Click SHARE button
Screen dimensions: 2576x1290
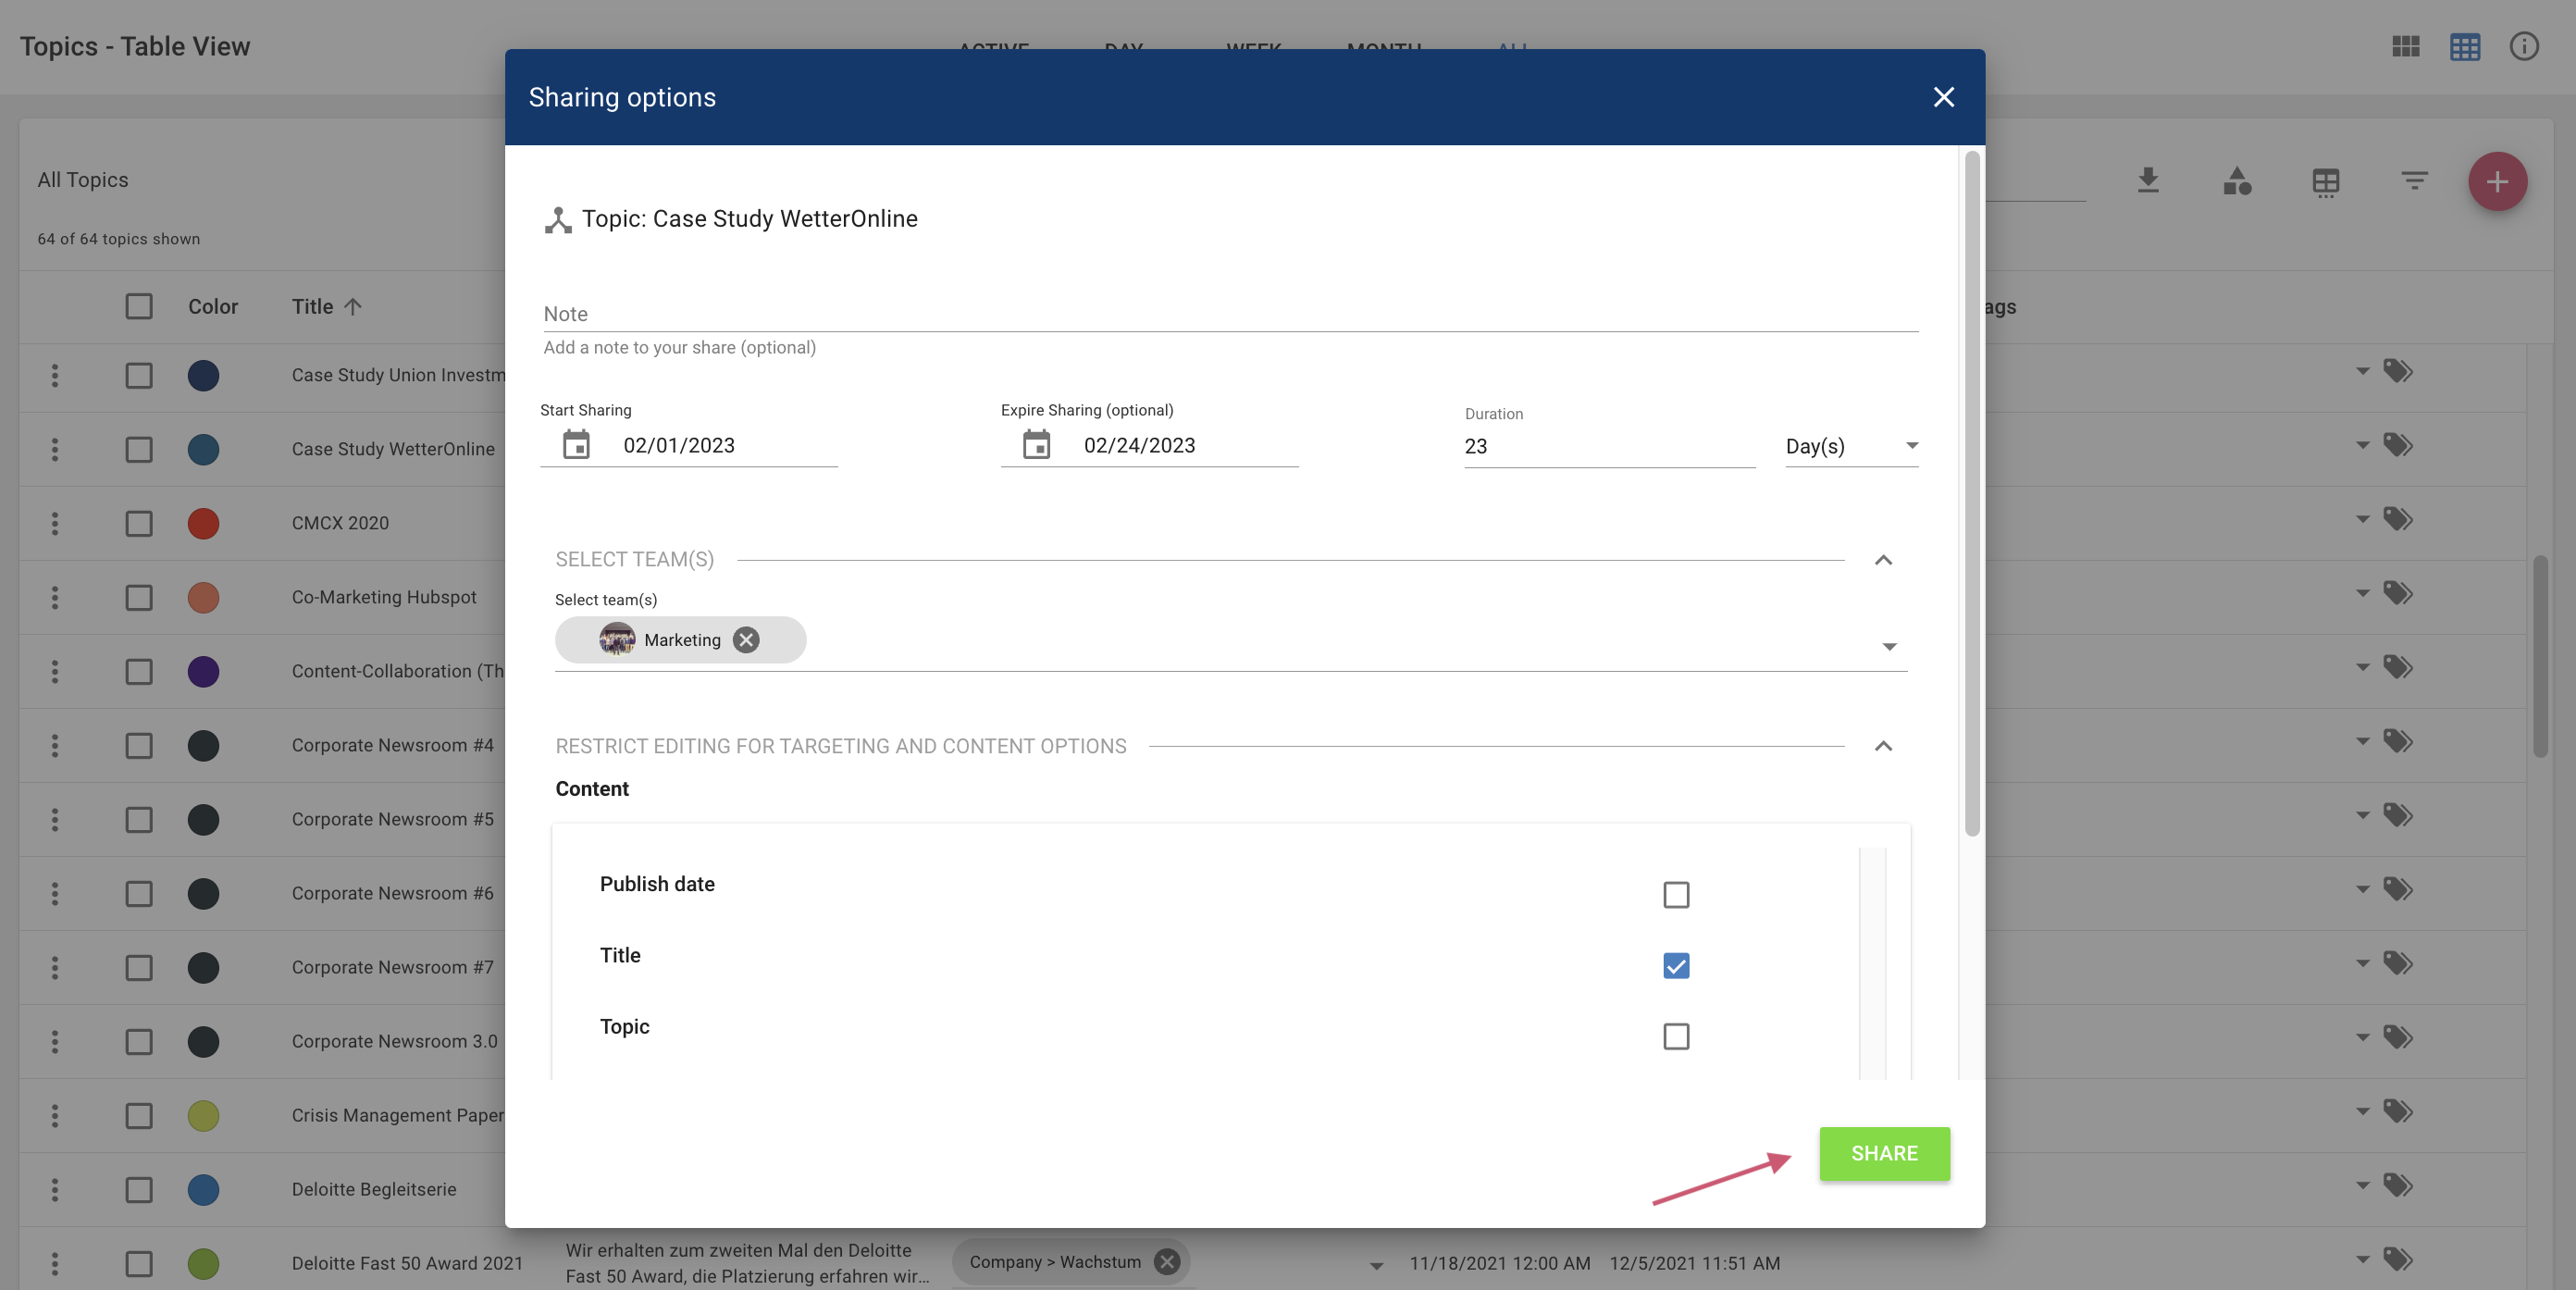pos(1884,1153)
